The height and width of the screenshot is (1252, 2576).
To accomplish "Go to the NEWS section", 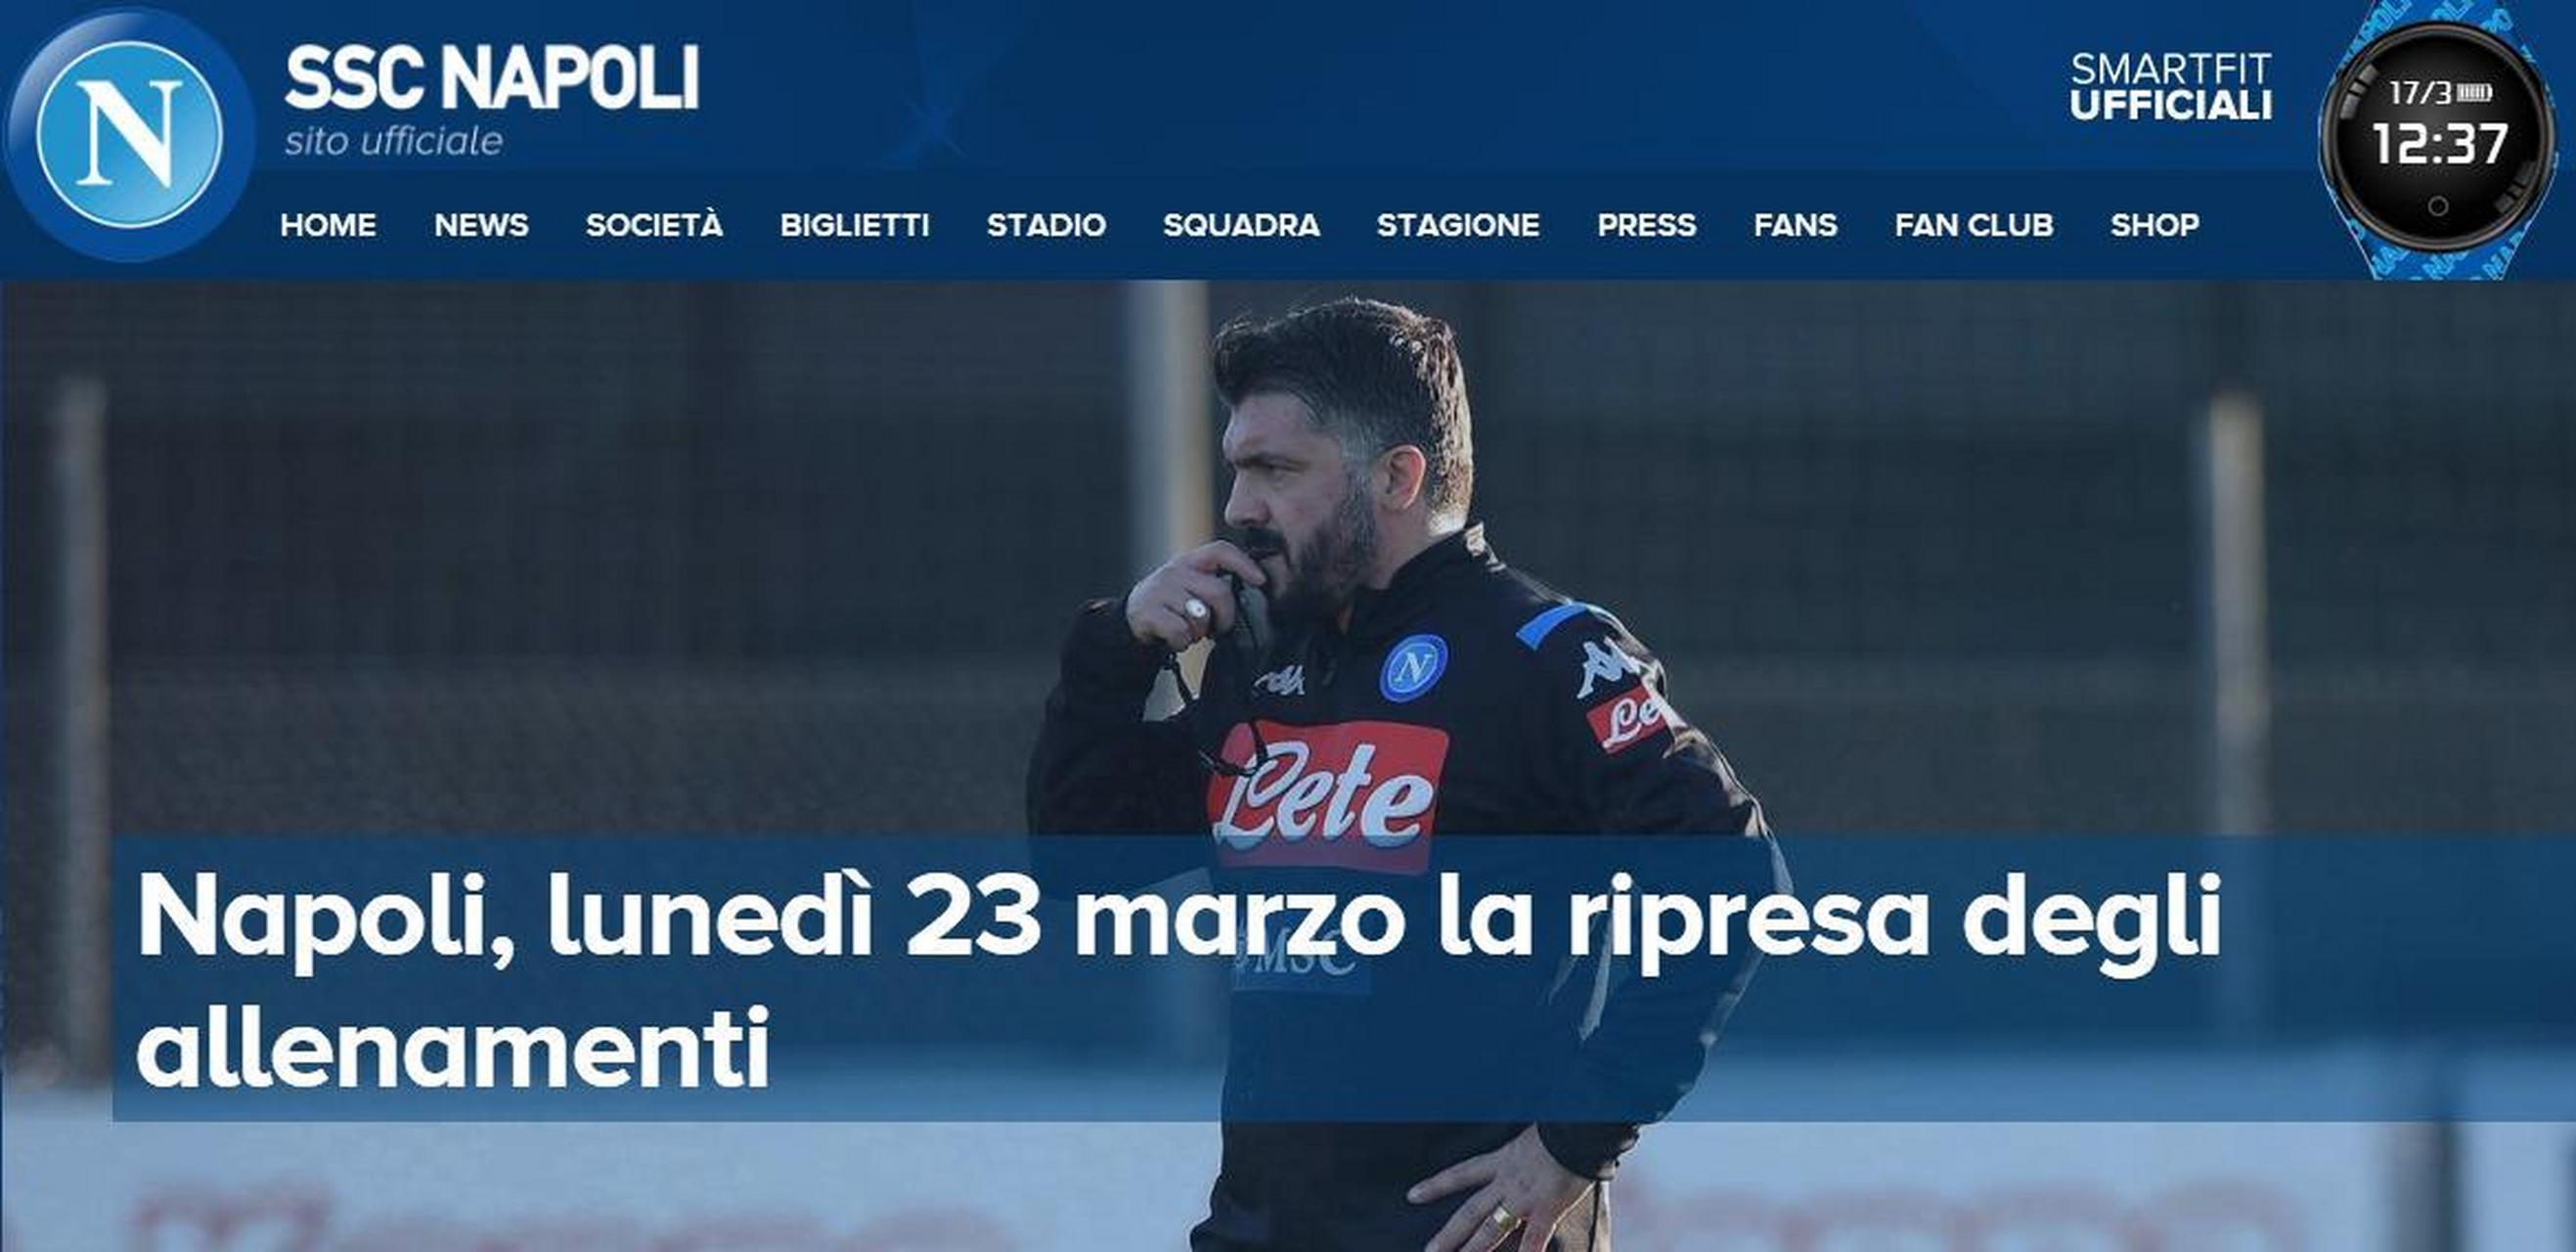I will point(481,225).
